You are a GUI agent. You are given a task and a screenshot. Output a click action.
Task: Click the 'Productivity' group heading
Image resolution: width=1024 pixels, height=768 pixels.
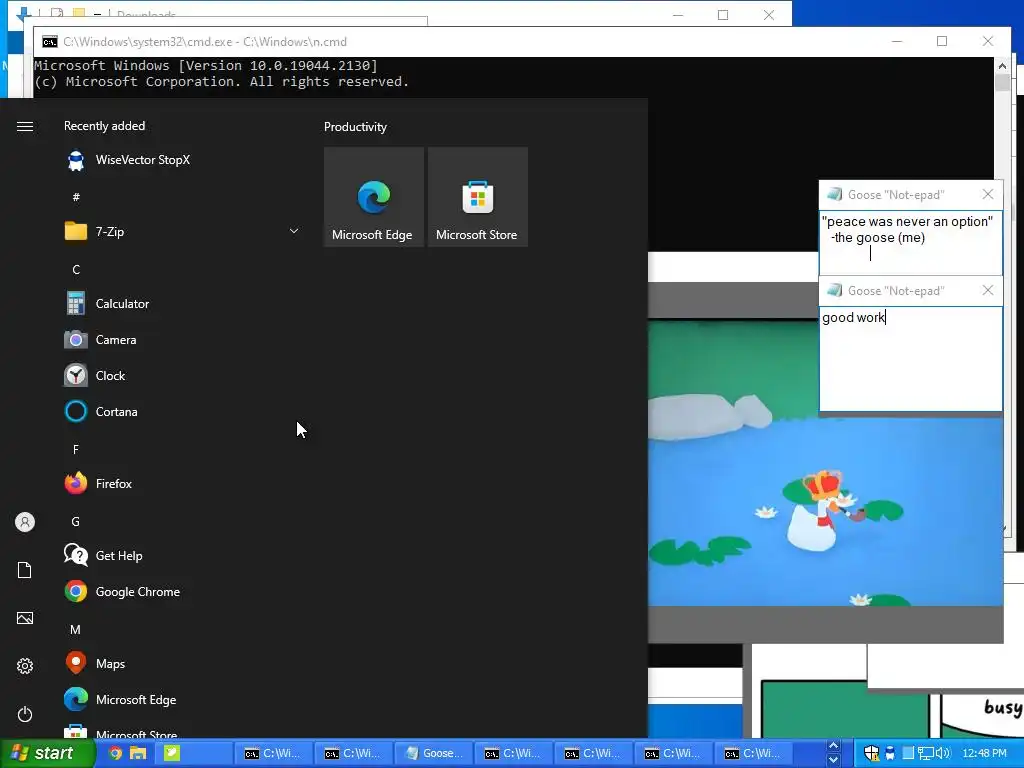(x=355, y=127)
